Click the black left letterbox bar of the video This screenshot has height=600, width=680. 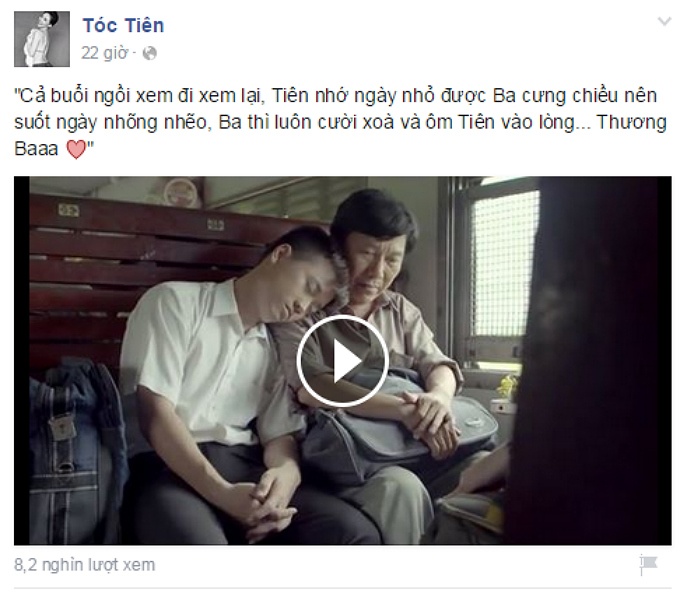pyautogui.click(x=22, y=361)
